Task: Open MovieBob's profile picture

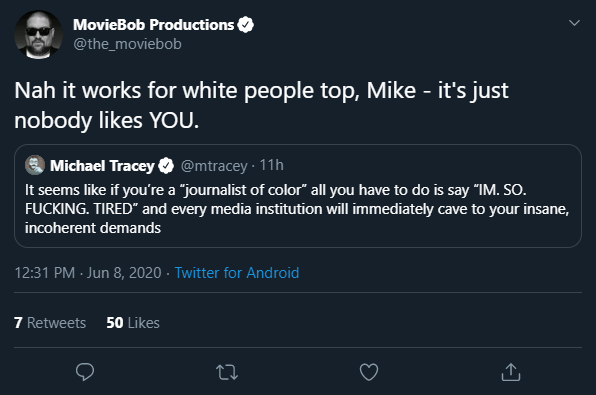Action: (38, 35)
